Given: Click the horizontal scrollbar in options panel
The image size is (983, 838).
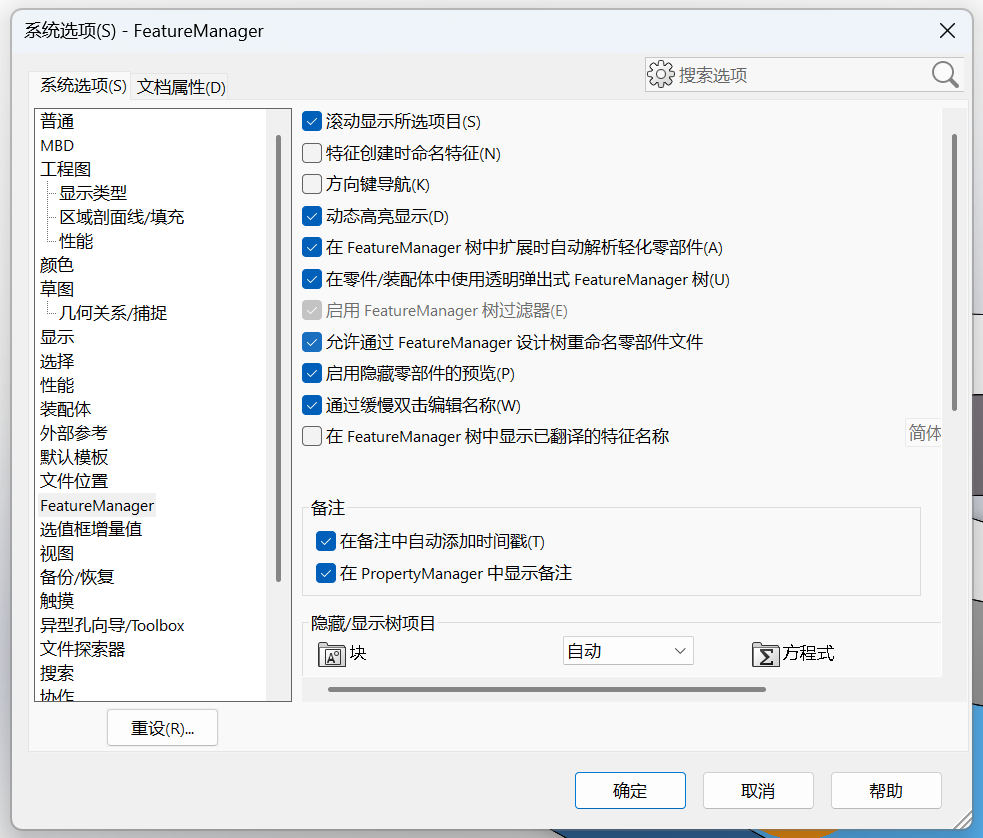Looking at the screenshot, I should 546,689.
